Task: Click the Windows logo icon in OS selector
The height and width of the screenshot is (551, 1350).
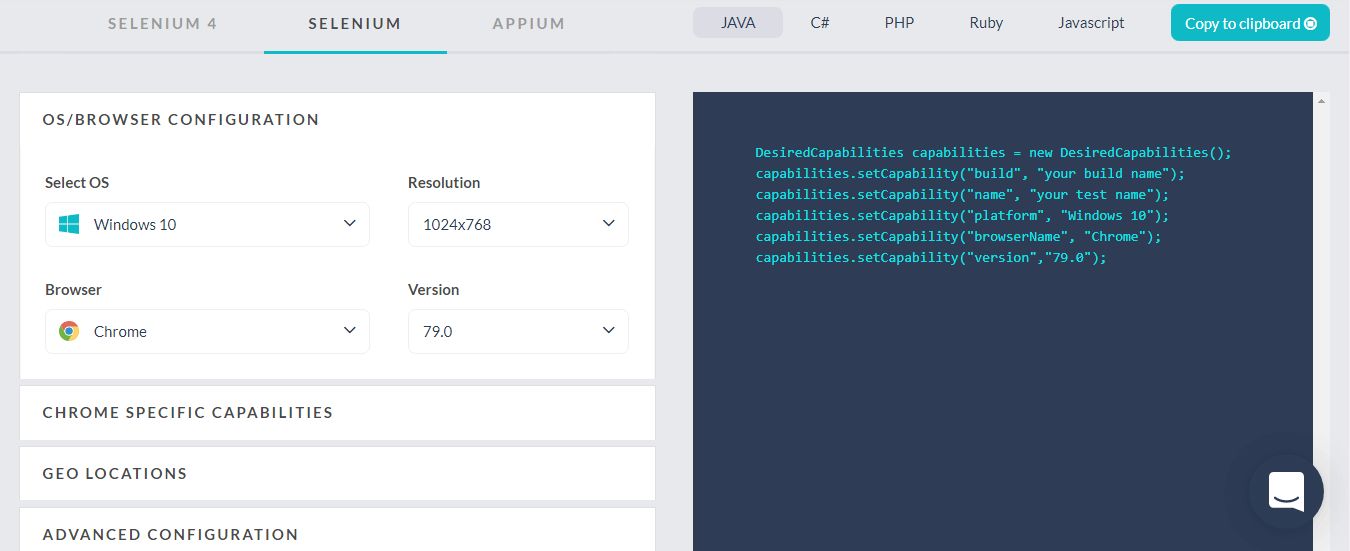Action: click(69, 225)
